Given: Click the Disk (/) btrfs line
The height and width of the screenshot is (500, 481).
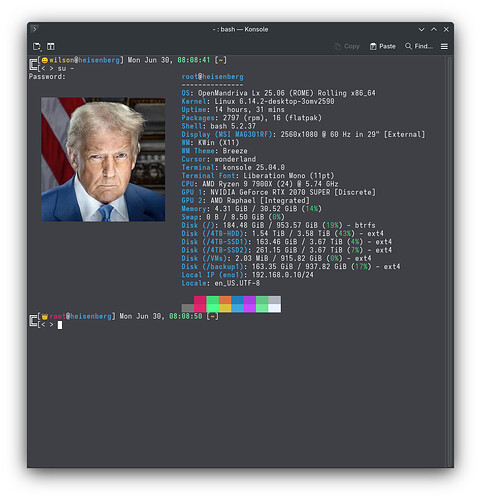Looking at the screenshot, I should (x=278, y=225).
